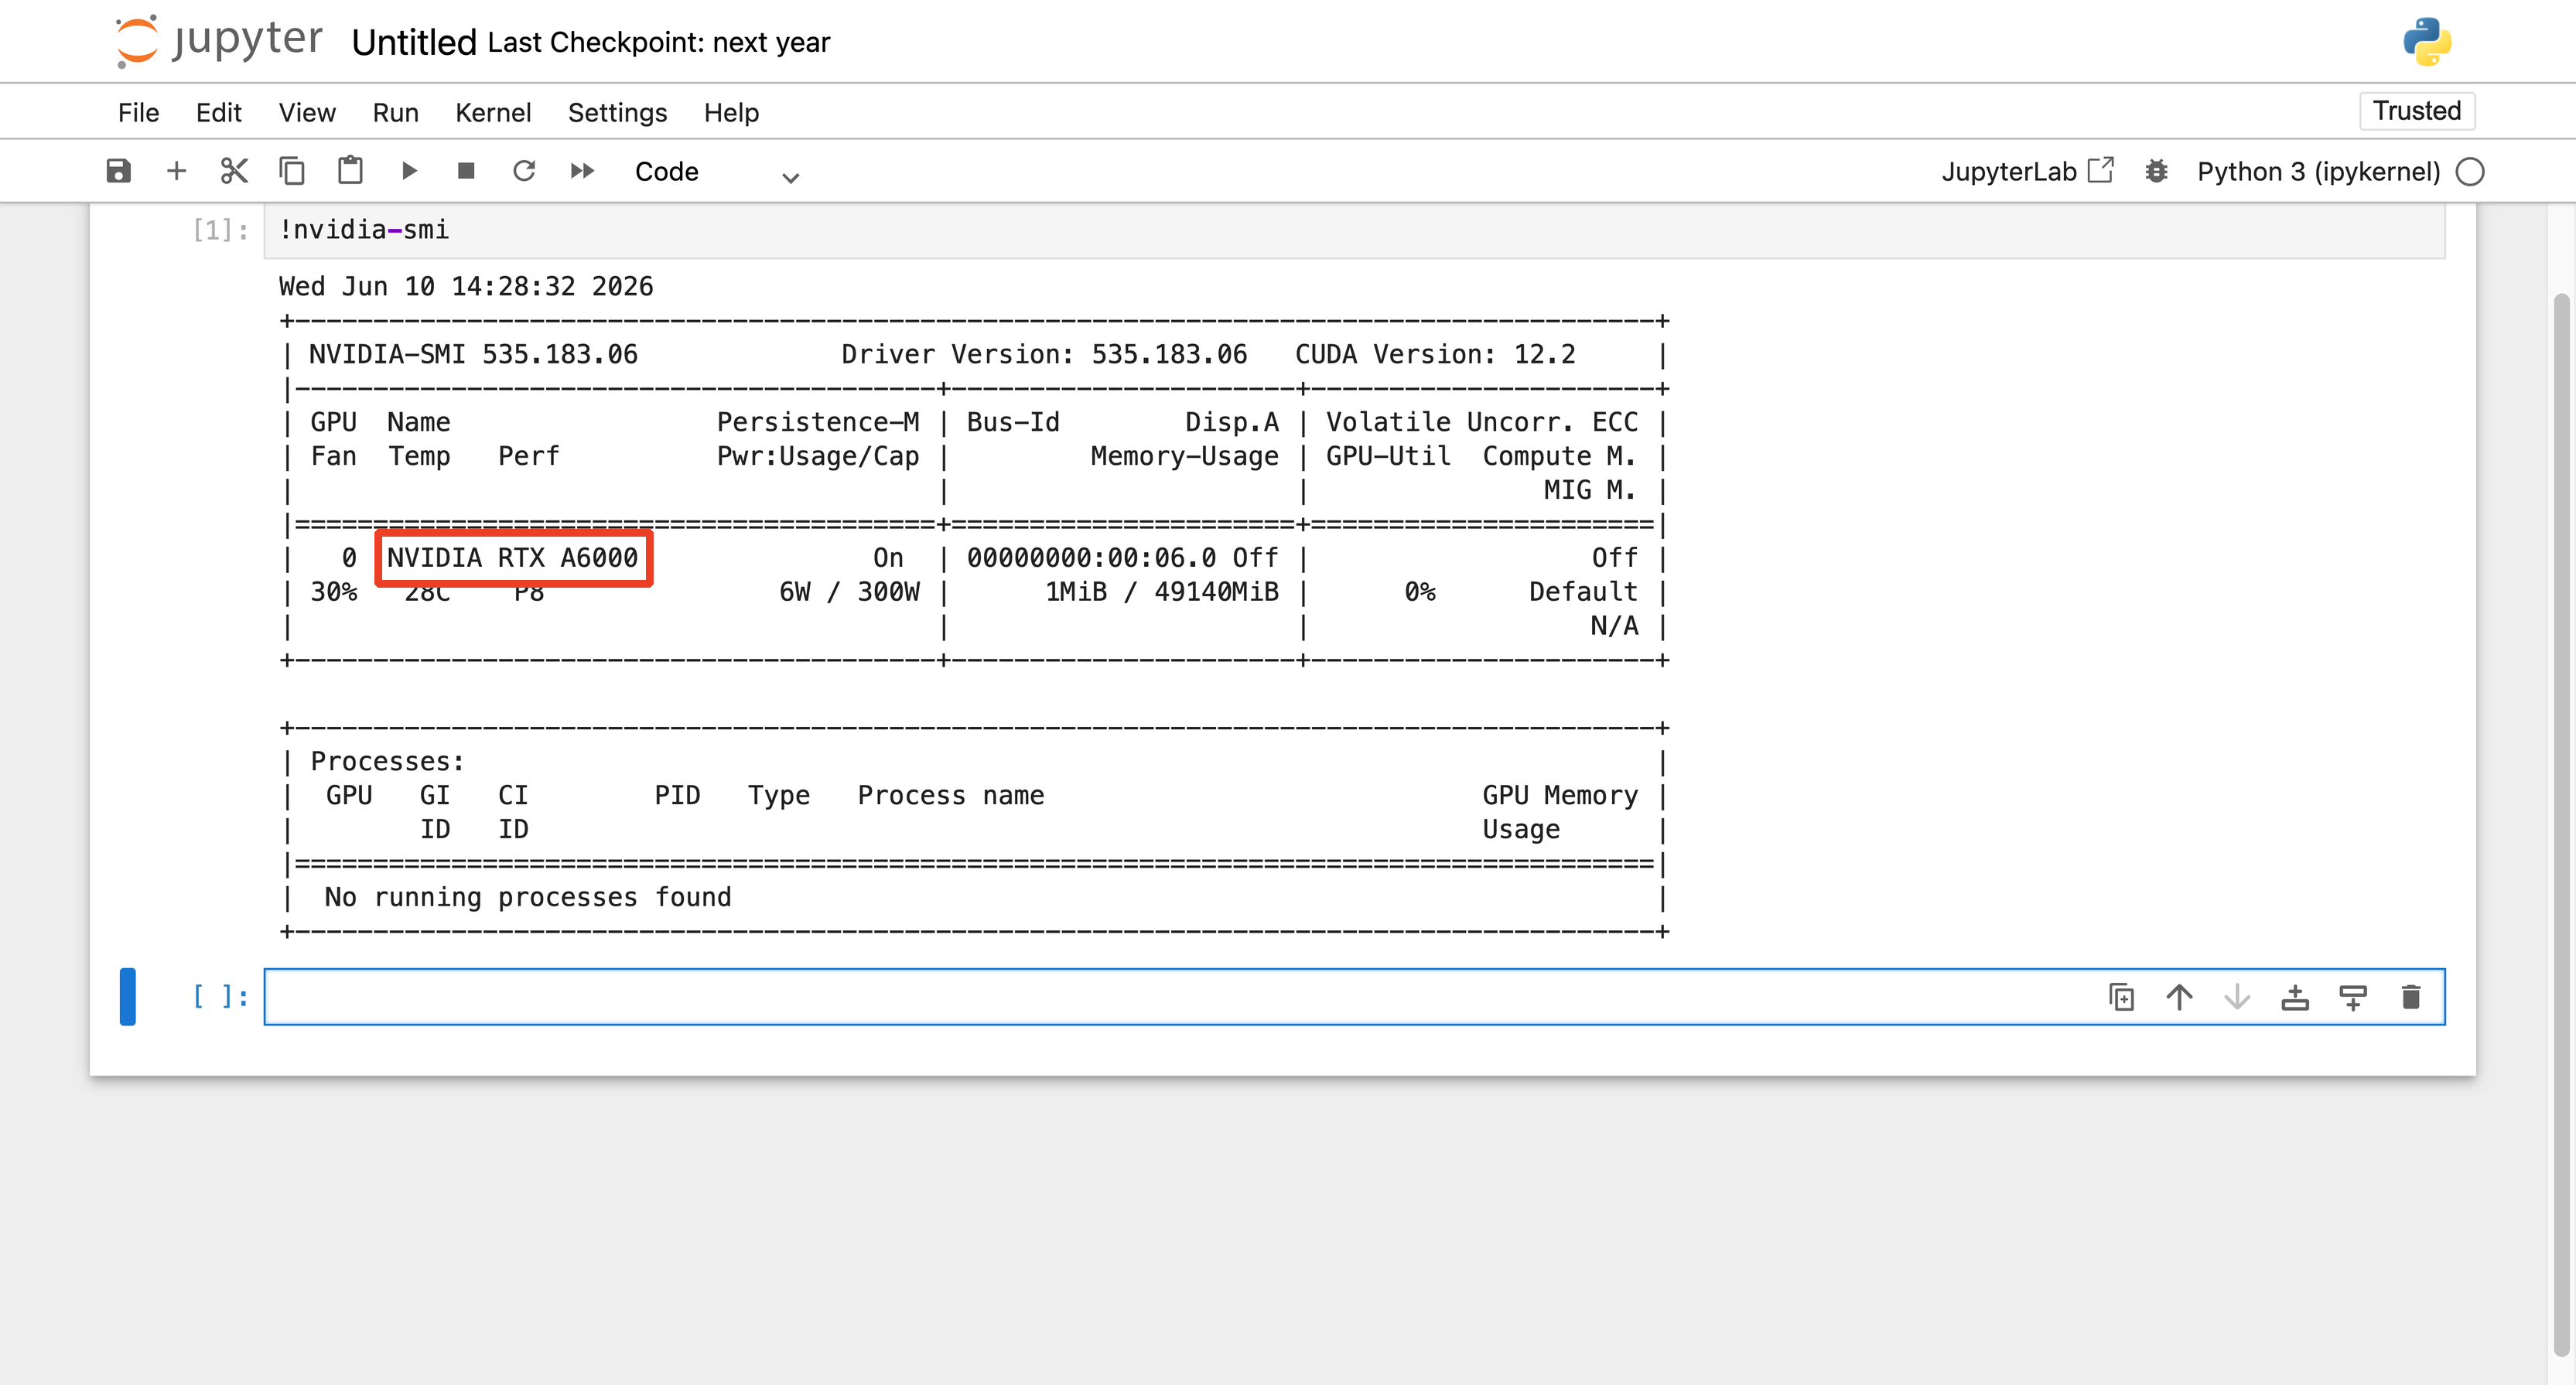The height and width of the screenshot is (1385, 2576).
Task: Open the Run menu
Action: (x=396, y=112)
